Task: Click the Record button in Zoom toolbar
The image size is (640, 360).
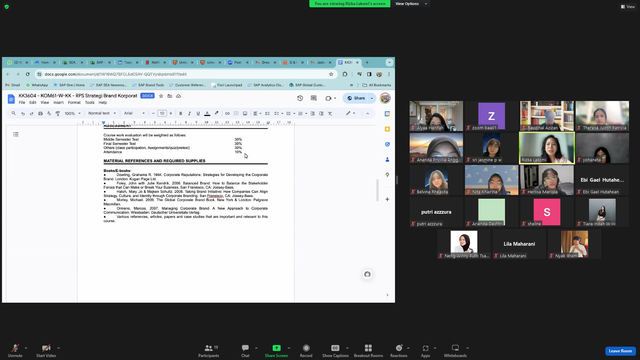Action: point(306,350)
